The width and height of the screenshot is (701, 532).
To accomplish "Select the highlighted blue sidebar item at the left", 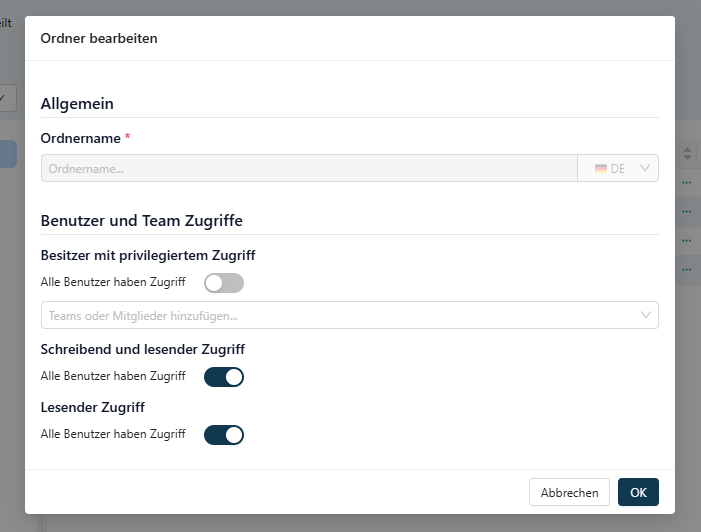I will (x=8, y=154).
